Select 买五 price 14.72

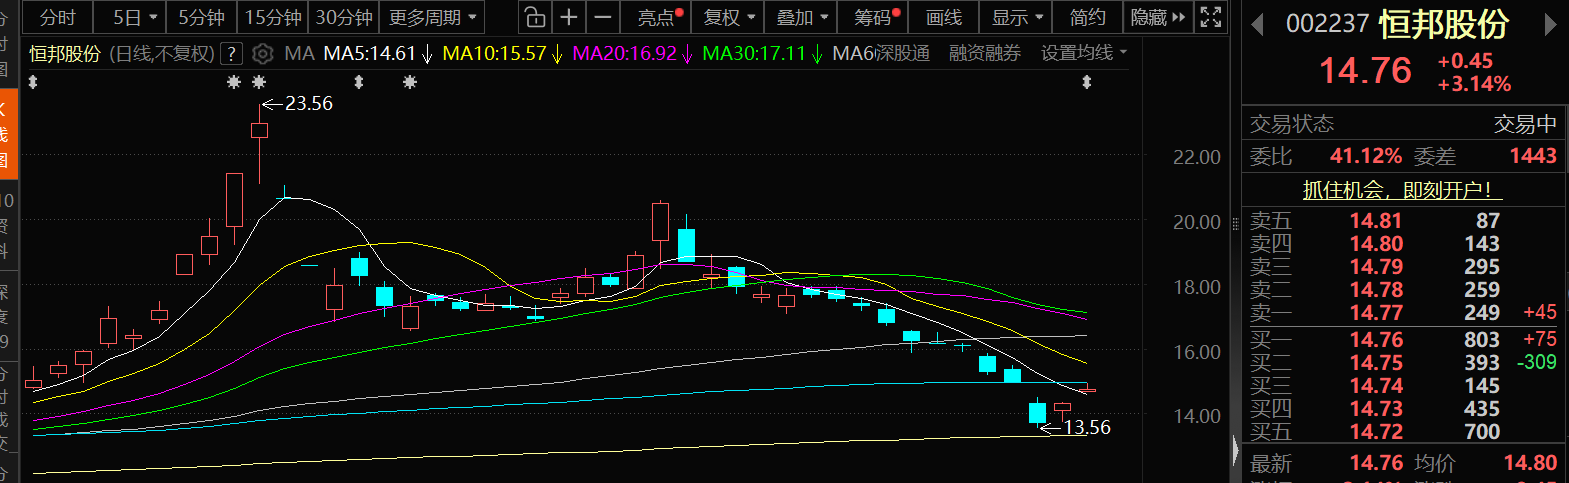(1376, 432)
